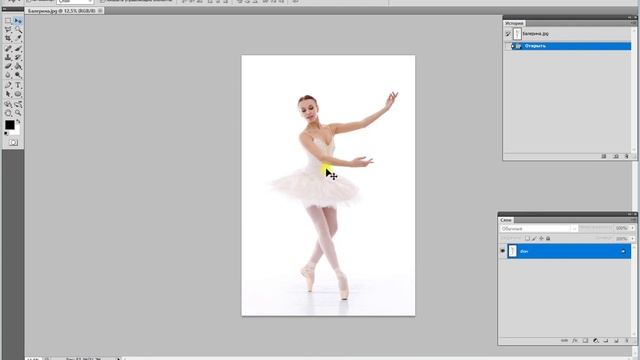Select the background layer row
Viewport: 640px width, 360px height.
pyautogui.click(x=568, y=251)
